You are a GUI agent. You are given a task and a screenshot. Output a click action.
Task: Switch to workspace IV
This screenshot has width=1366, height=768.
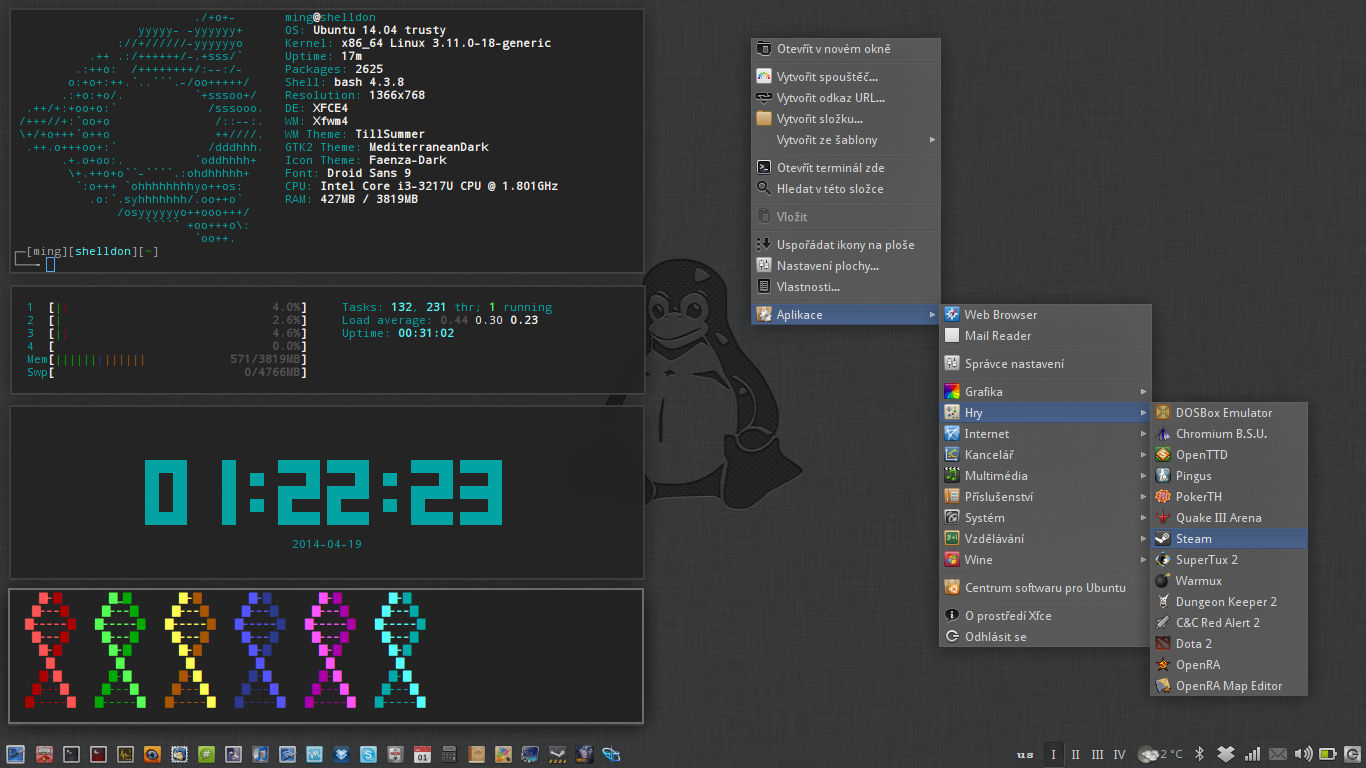(1120, 754)
